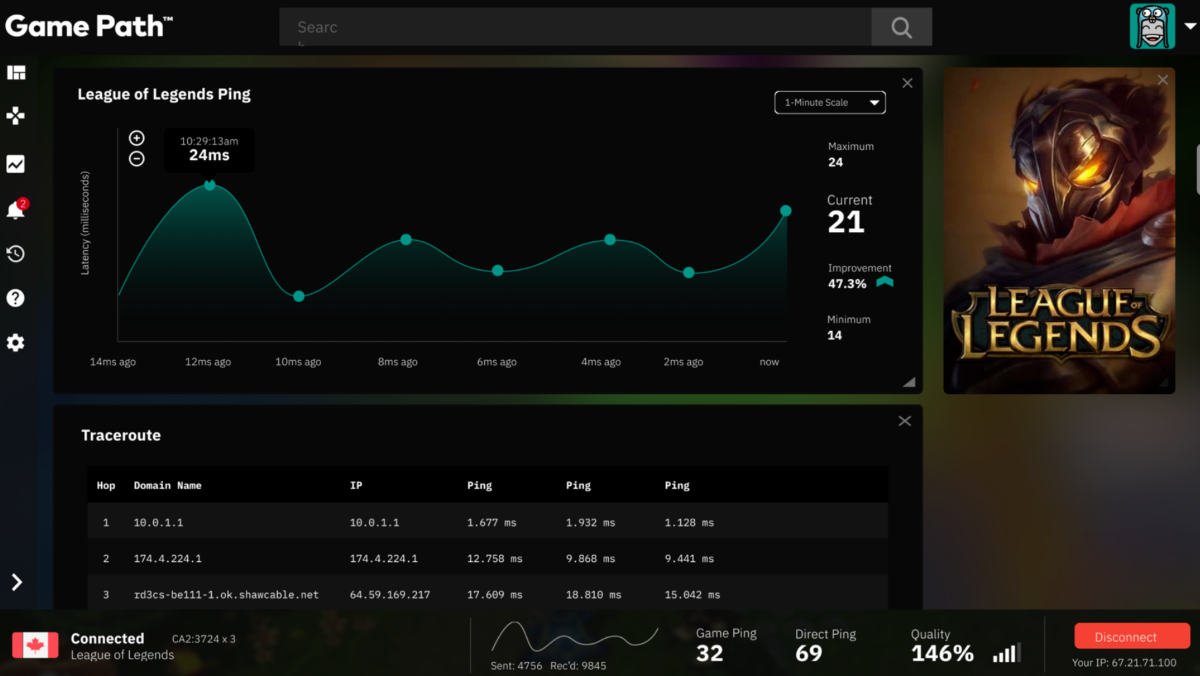
Task: Click the Direct Ping value '69'
Action: [809, 653]
